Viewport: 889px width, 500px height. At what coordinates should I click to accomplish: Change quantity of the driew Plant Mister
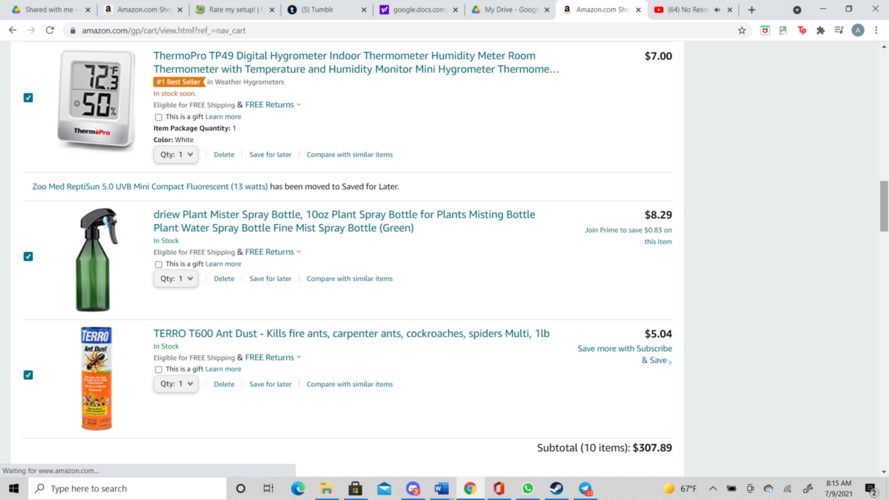coord(175,279)
